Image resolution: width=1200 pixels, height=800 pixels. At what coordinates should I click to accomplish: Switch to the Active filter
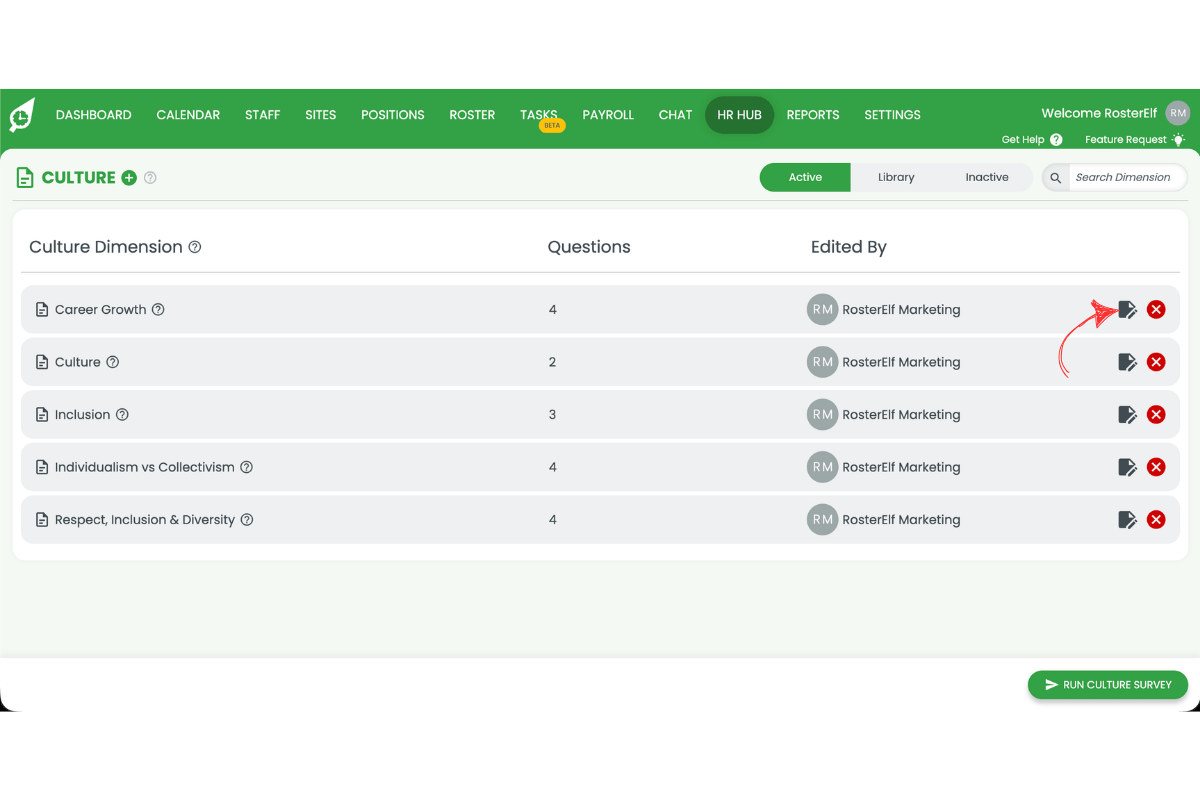[805, 177]
